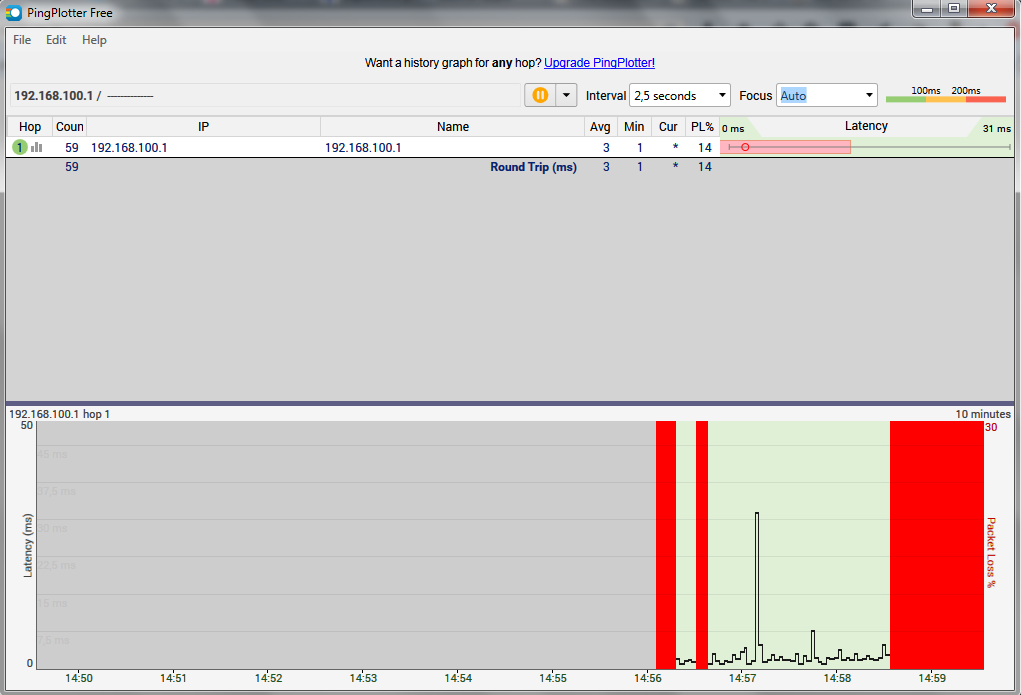This screenshot has height=695, width=1021.
Task: Click the orange pause trace button
Action: (540, 95)
